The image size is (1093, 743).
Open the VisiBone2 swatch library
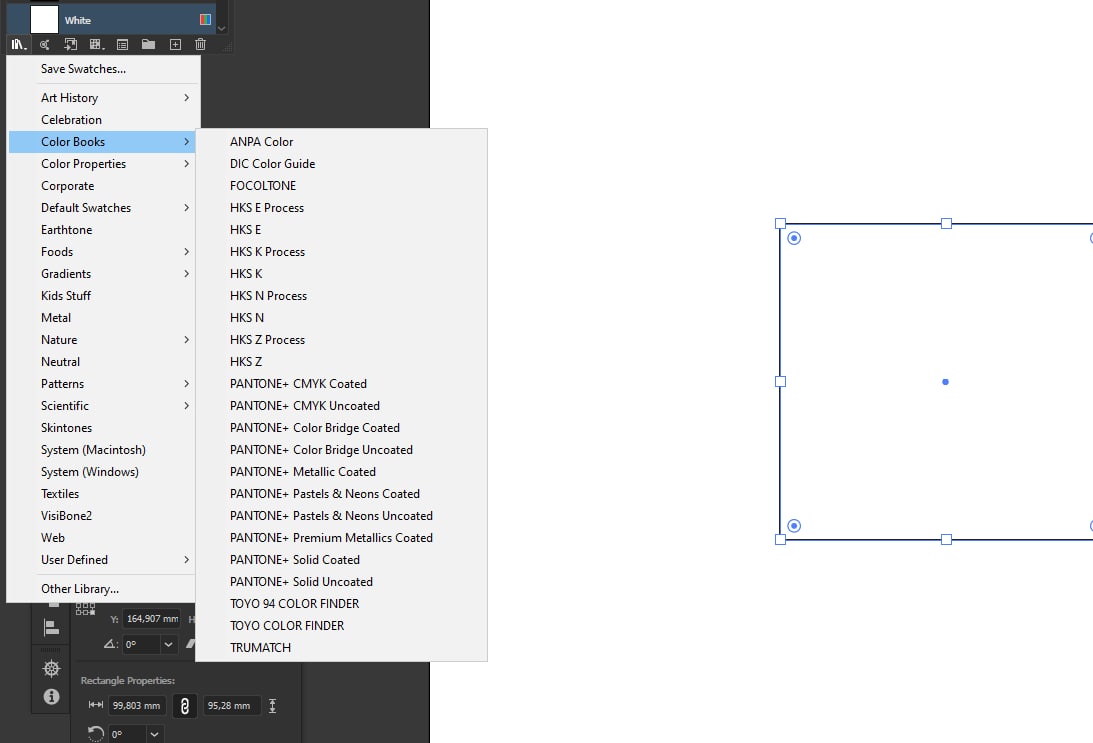(x=102, y=516)
